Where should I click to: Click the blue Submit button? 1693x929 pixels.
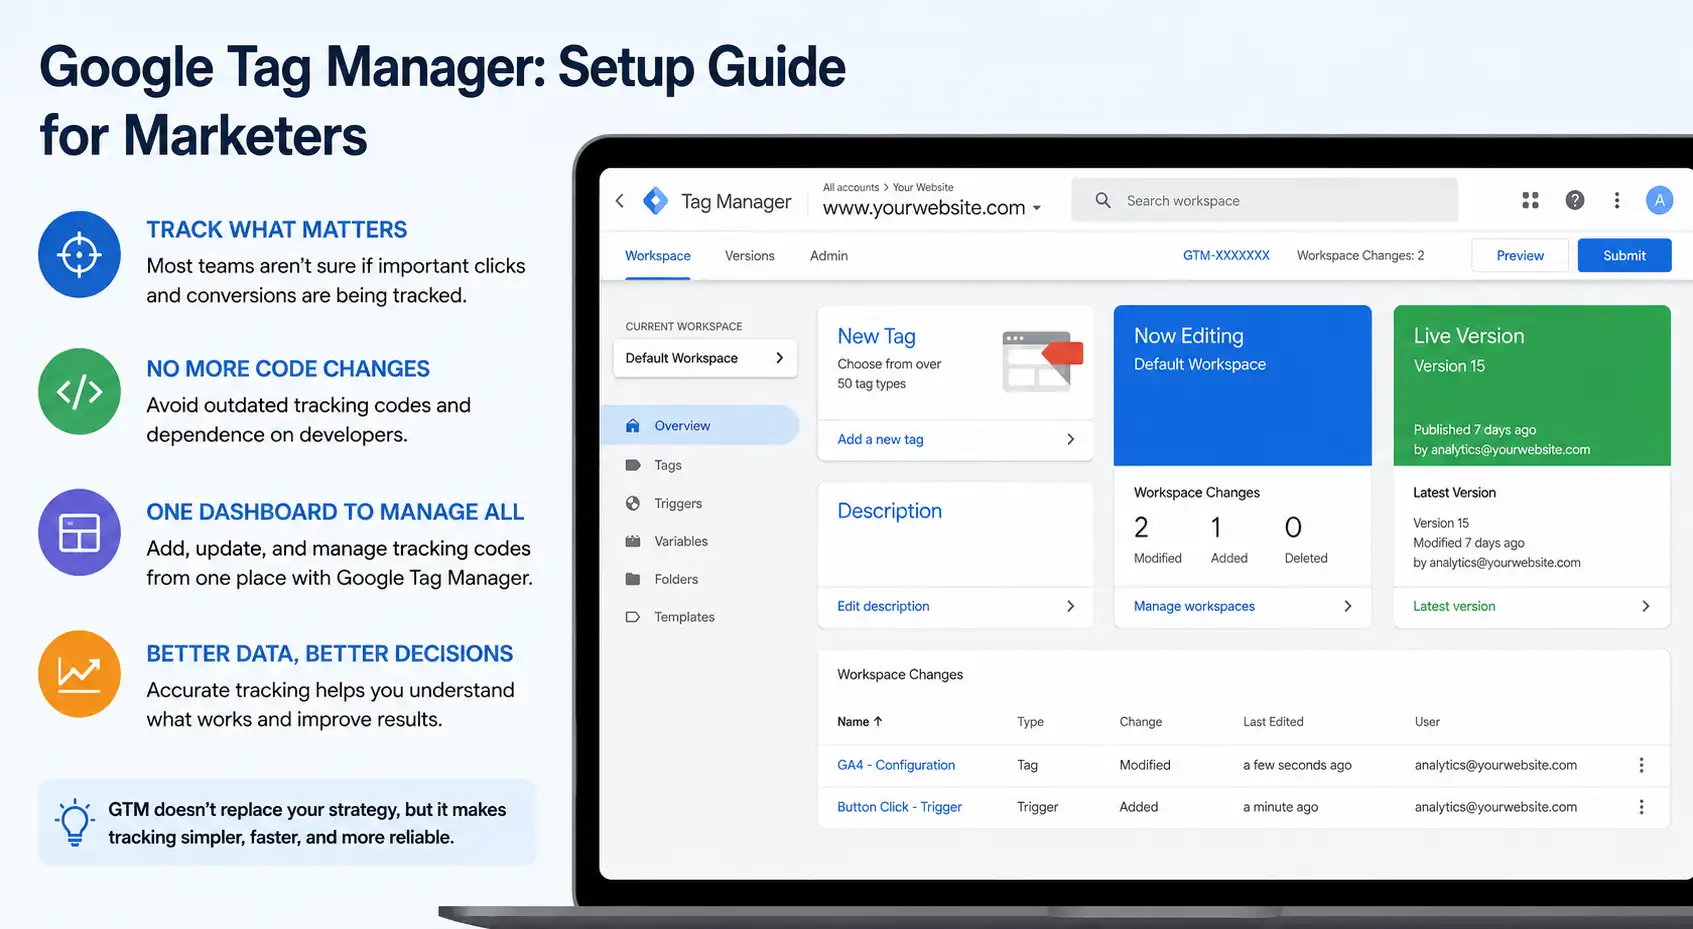pyautogui.click(x=1625, y=255)
